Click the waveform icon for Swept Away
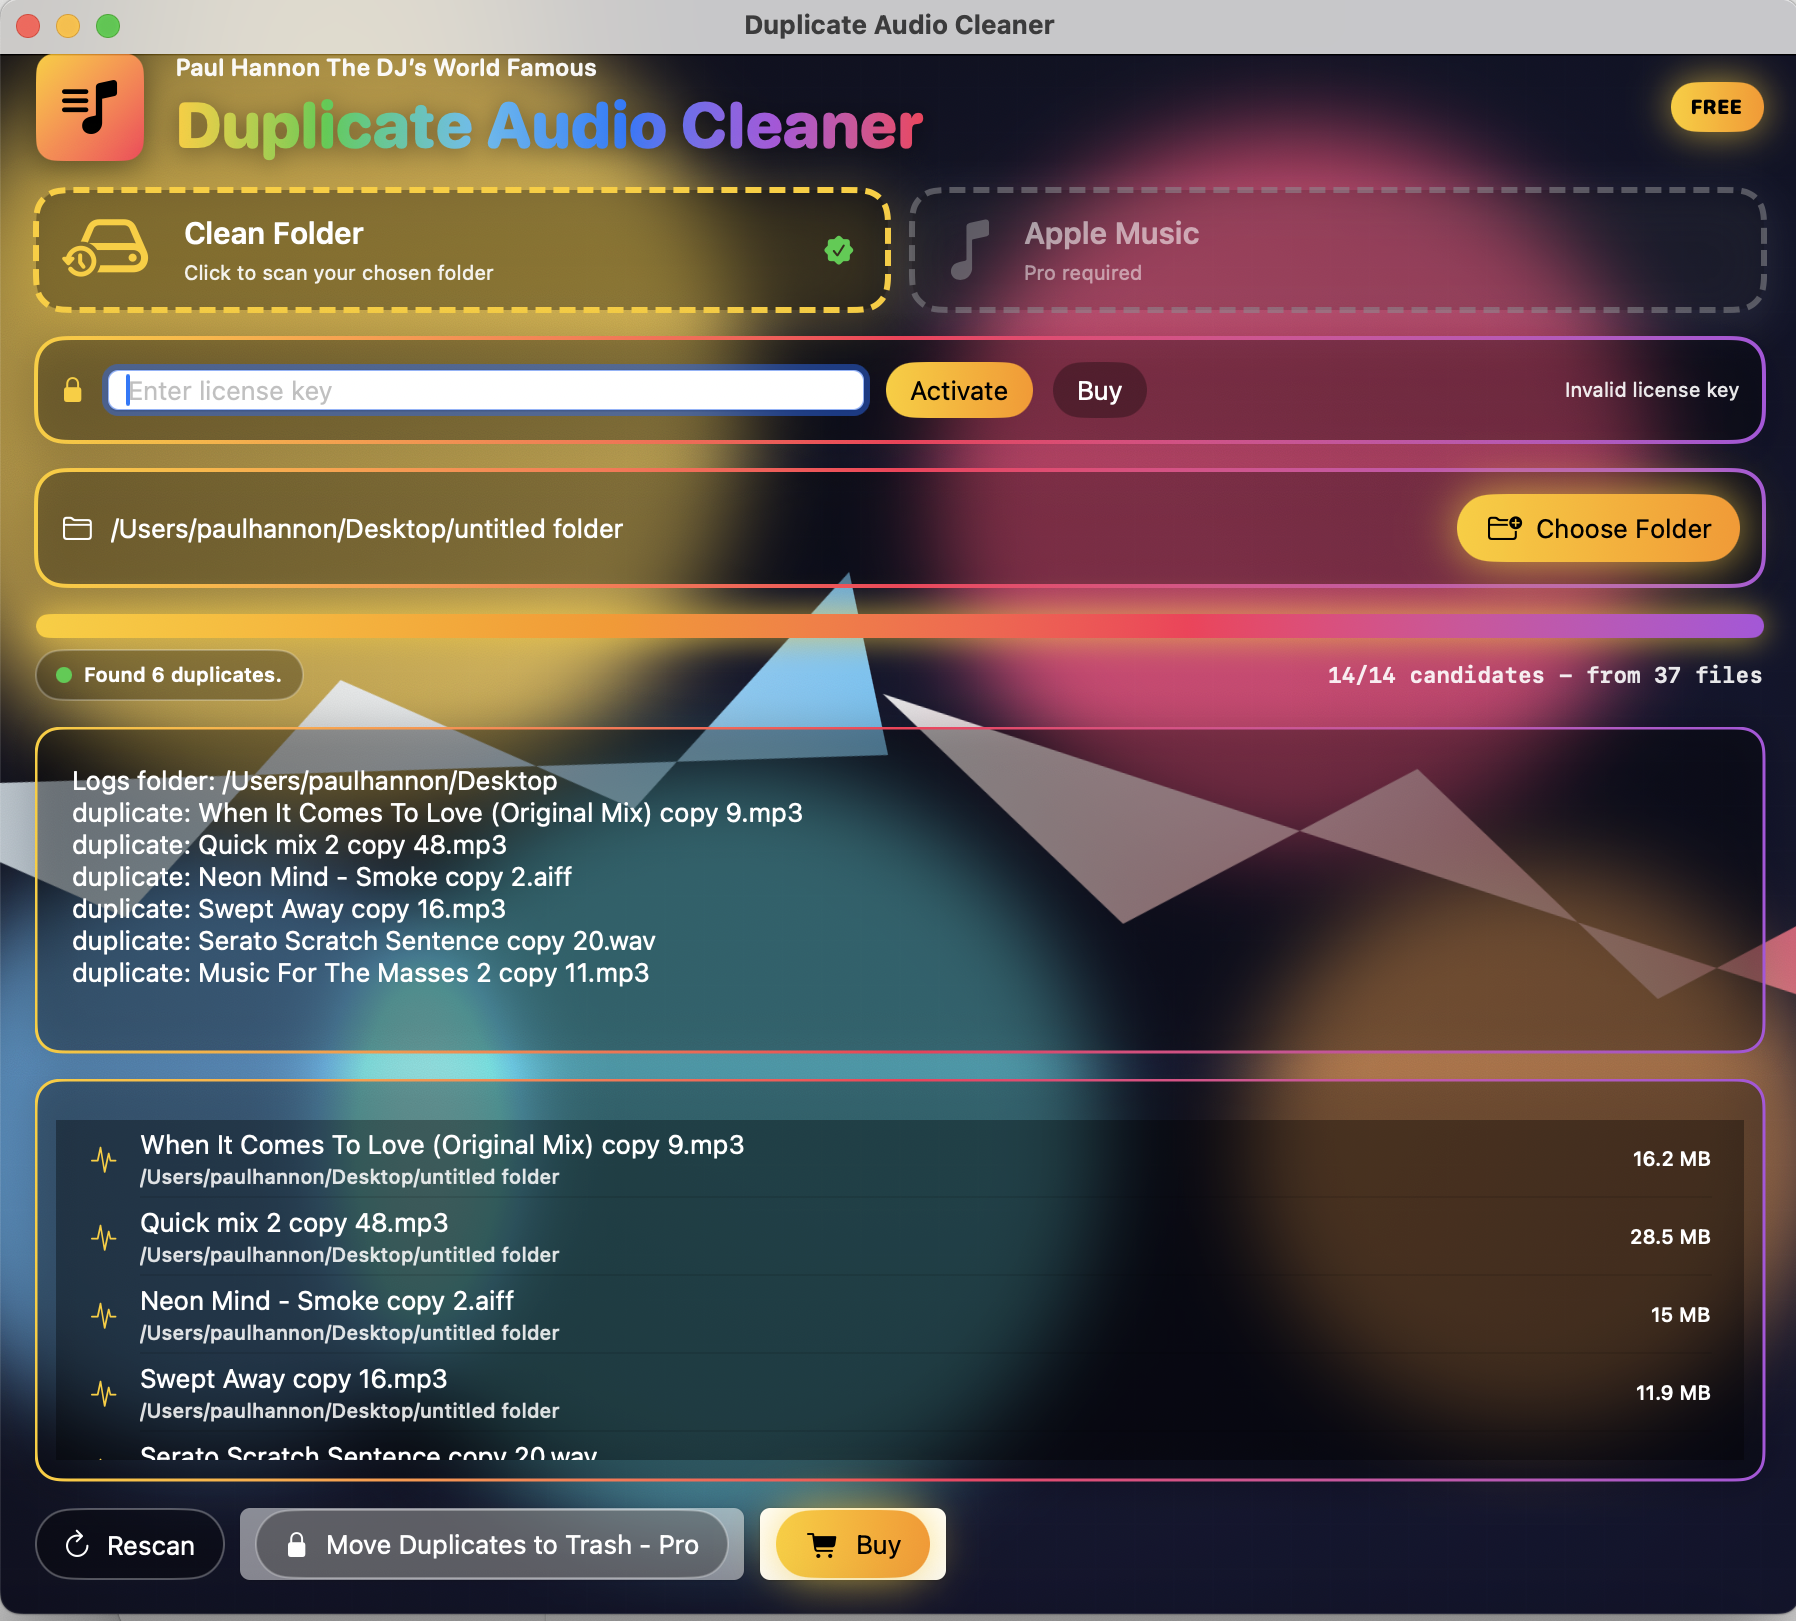The image size is (1796, 1621). pos(104,1393)
